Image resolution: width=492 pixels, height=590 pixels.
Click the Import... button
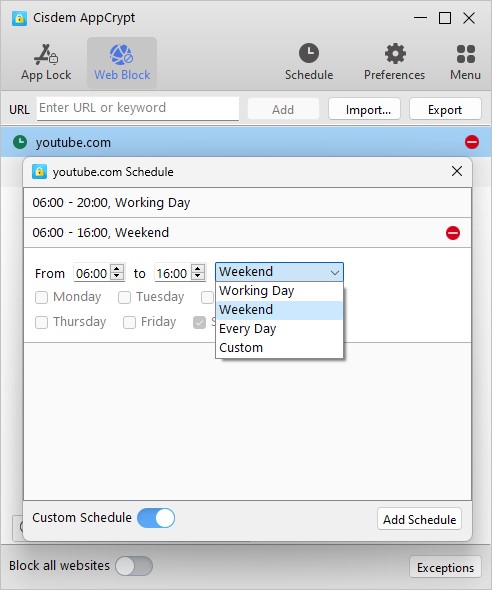coord(364,109)
